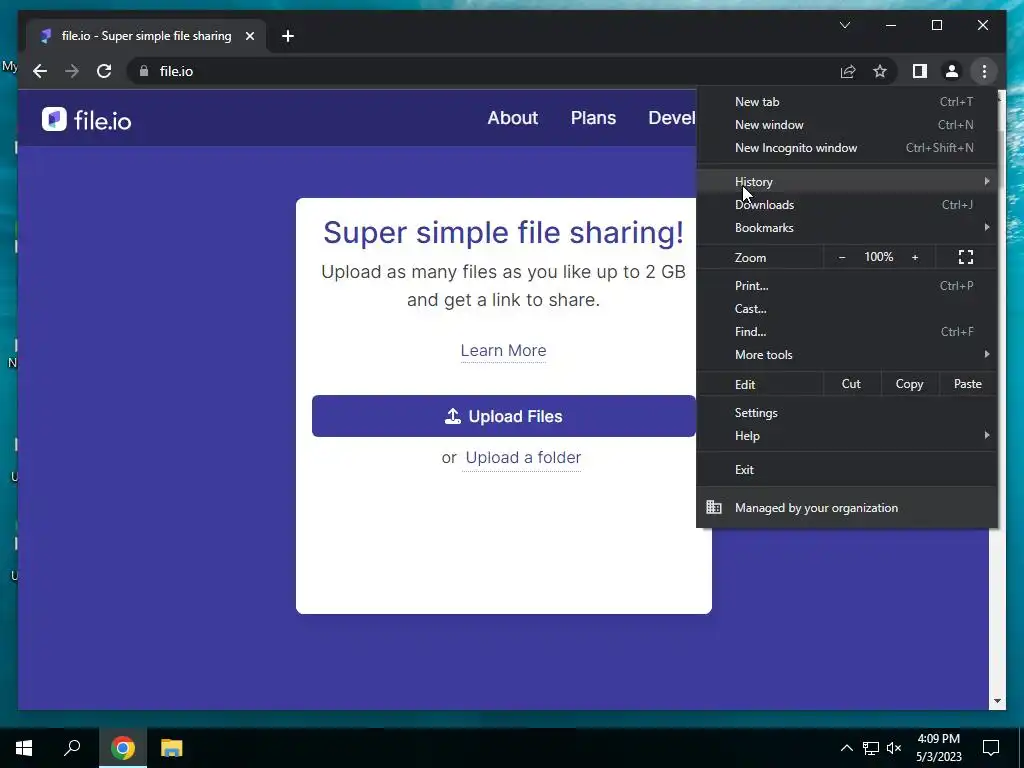Open the Chrome profile avatar icon
Viewport: 1024px width, 768px height.
pyautogui.click(x=952, y=71)
